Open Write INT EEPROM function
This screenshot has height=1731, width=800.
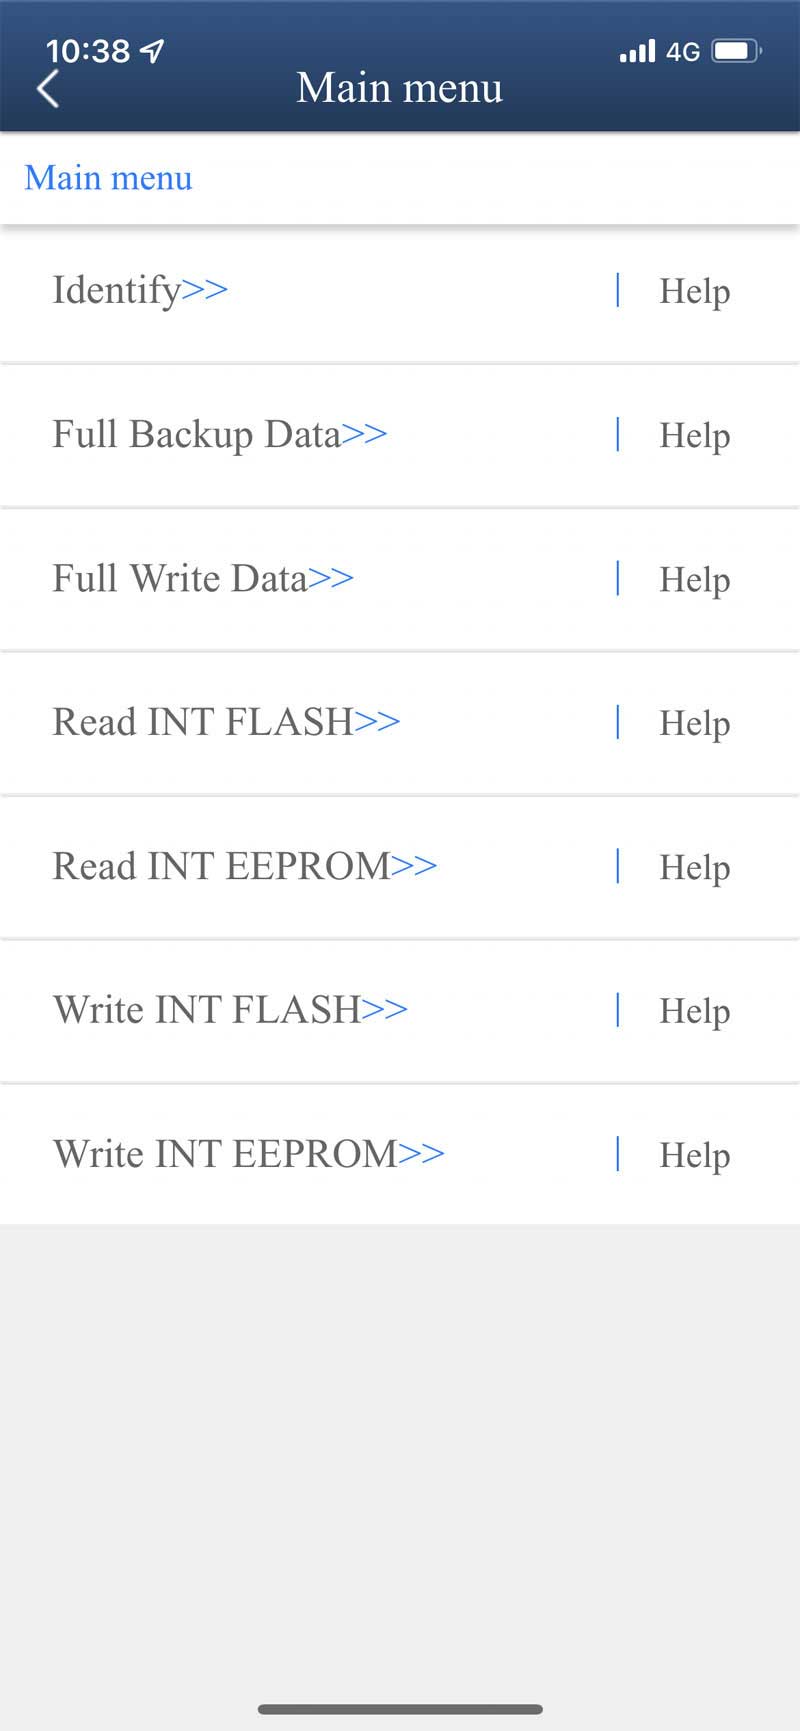[x=248, y=1154]
